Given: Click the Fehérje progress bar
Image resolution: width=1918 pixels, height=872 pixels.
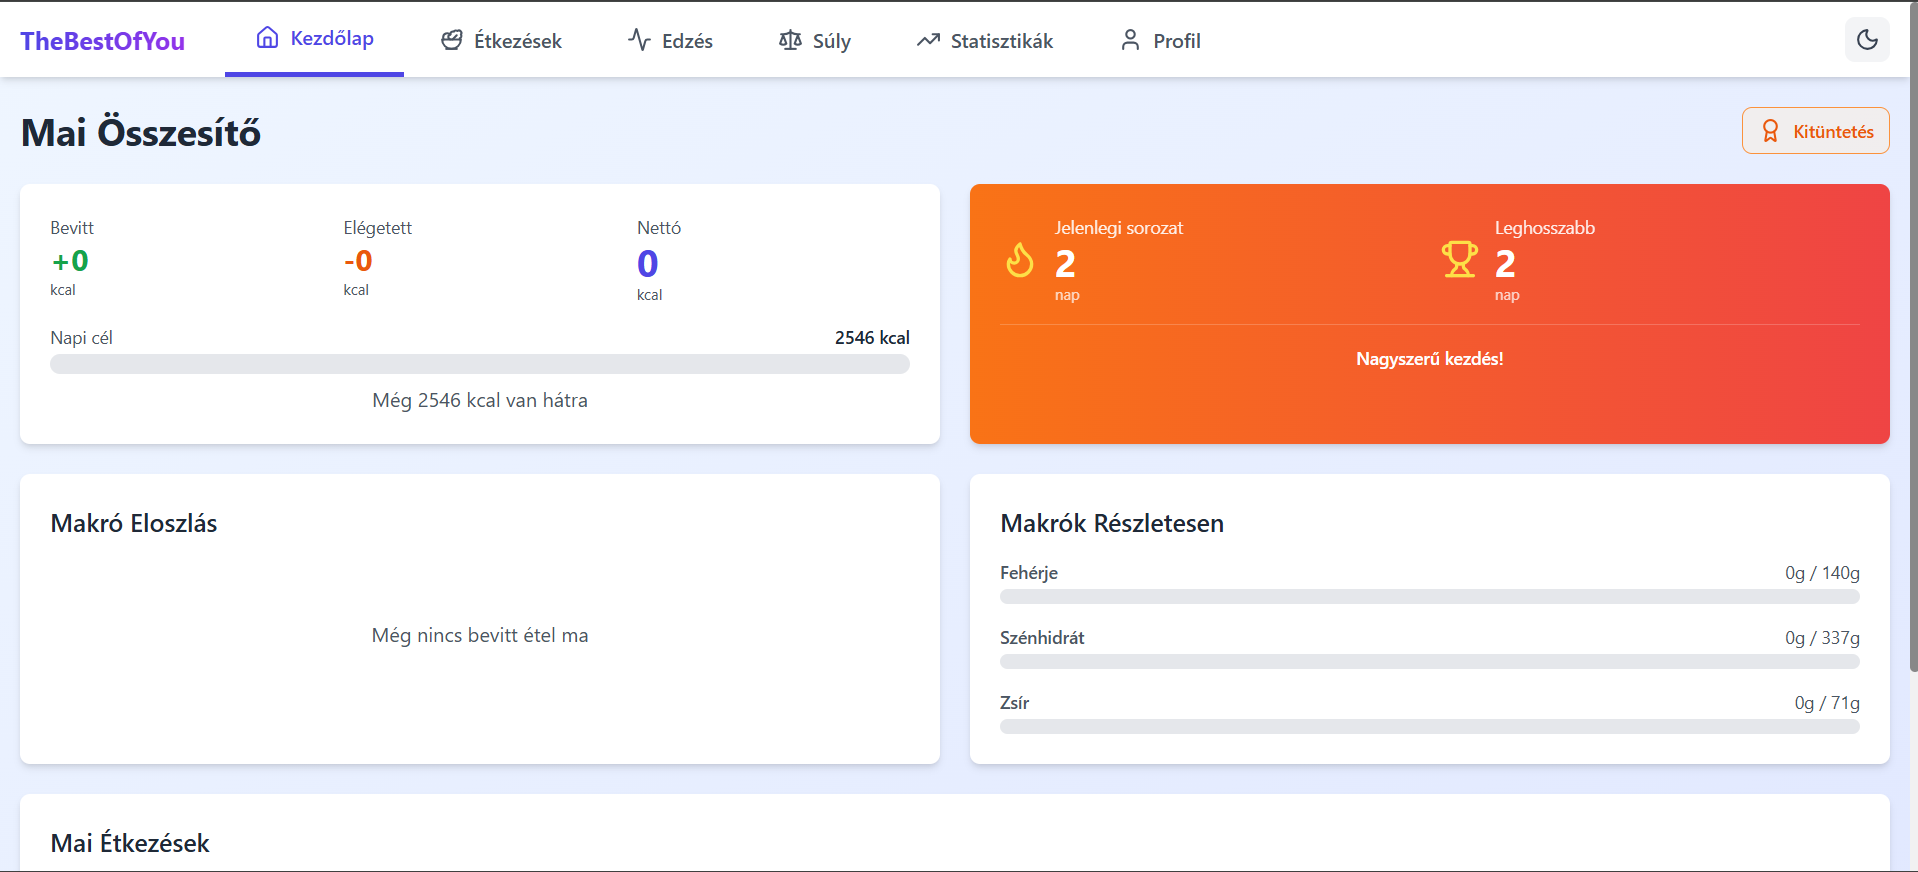Looking at the screenshot, I should 1429,597.
